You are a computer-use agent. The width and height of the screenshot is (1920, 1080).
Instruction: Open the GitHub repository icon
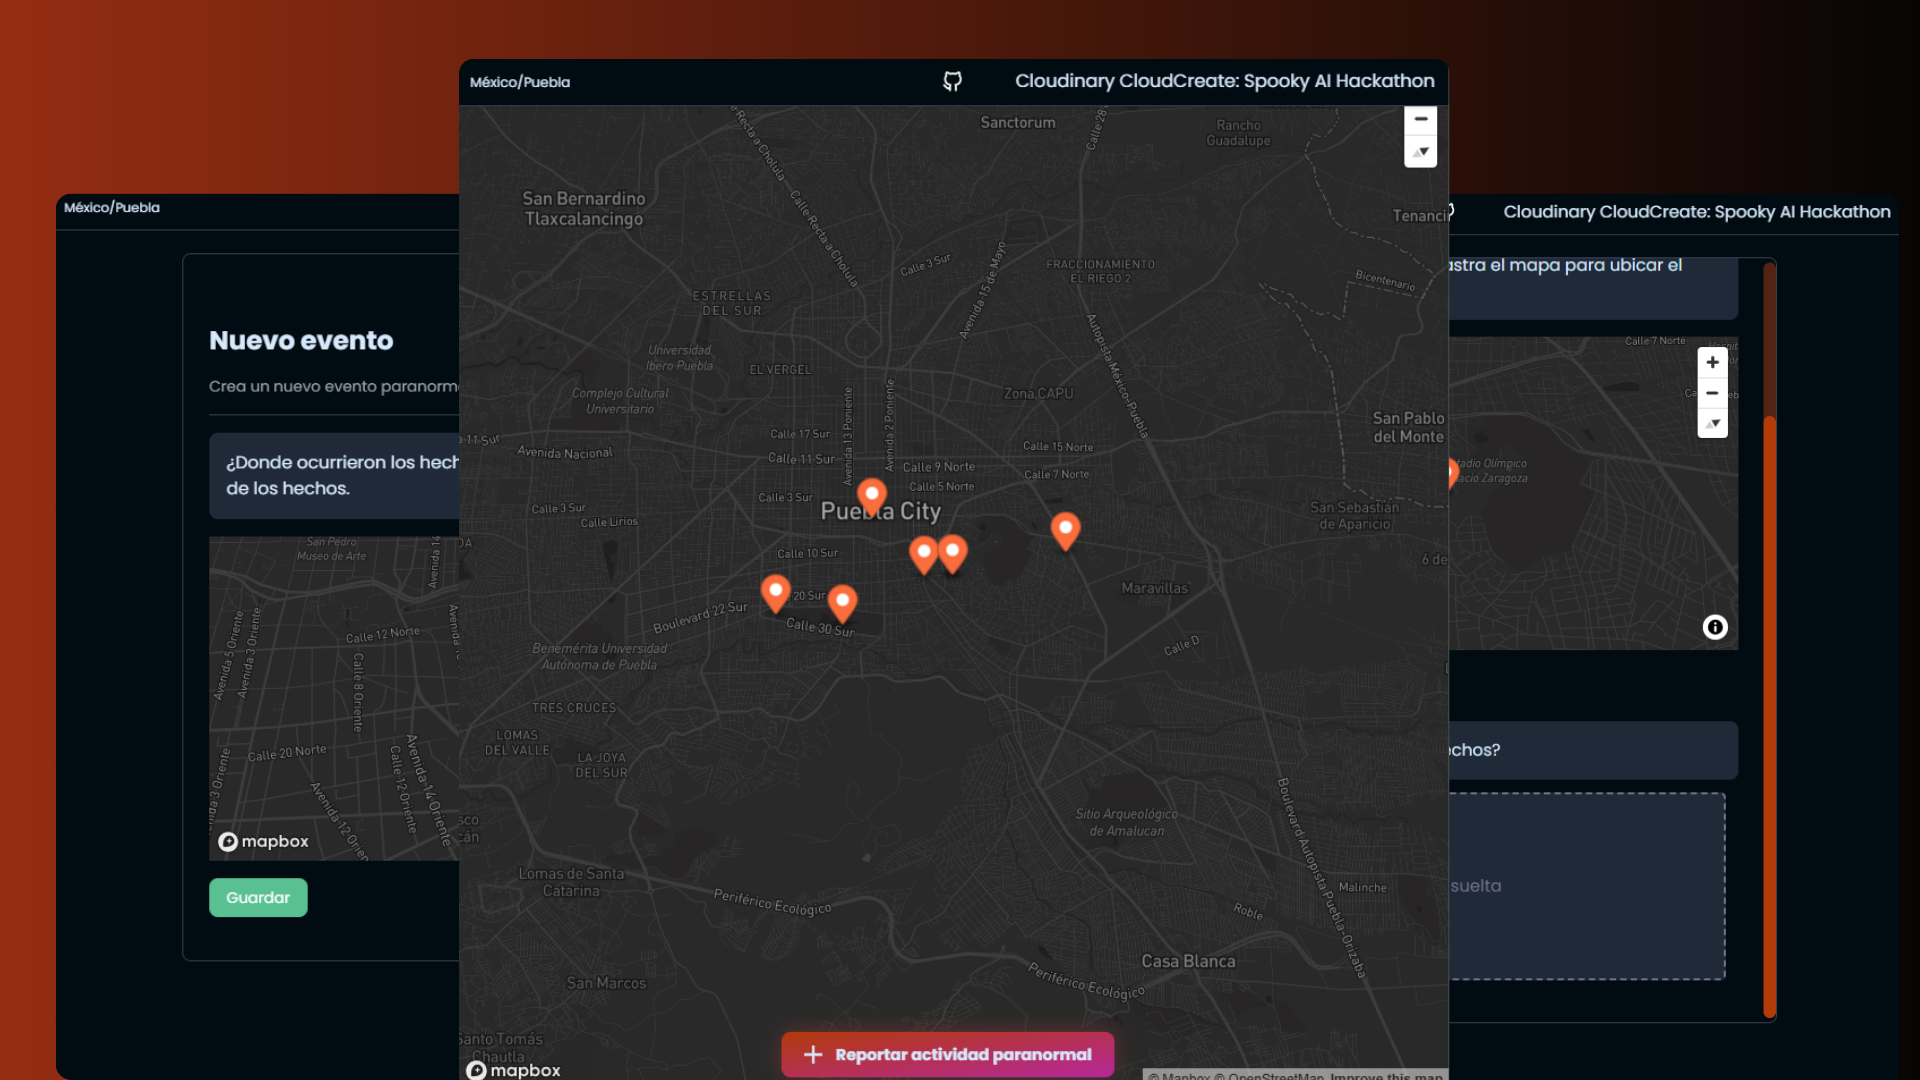pos(952,81)
